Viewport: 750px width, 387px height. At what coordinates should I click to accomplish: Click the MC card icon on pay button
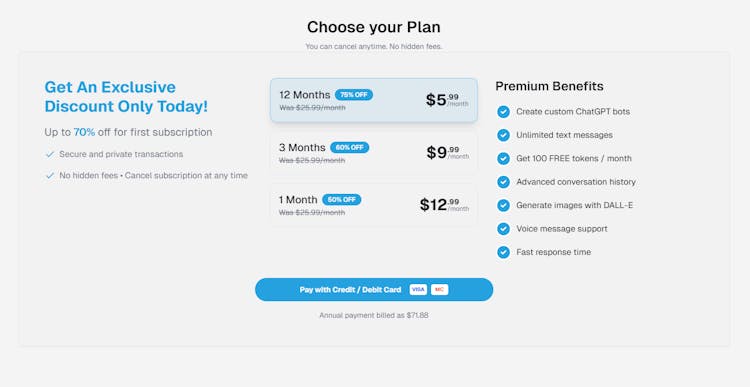(440, 289)
